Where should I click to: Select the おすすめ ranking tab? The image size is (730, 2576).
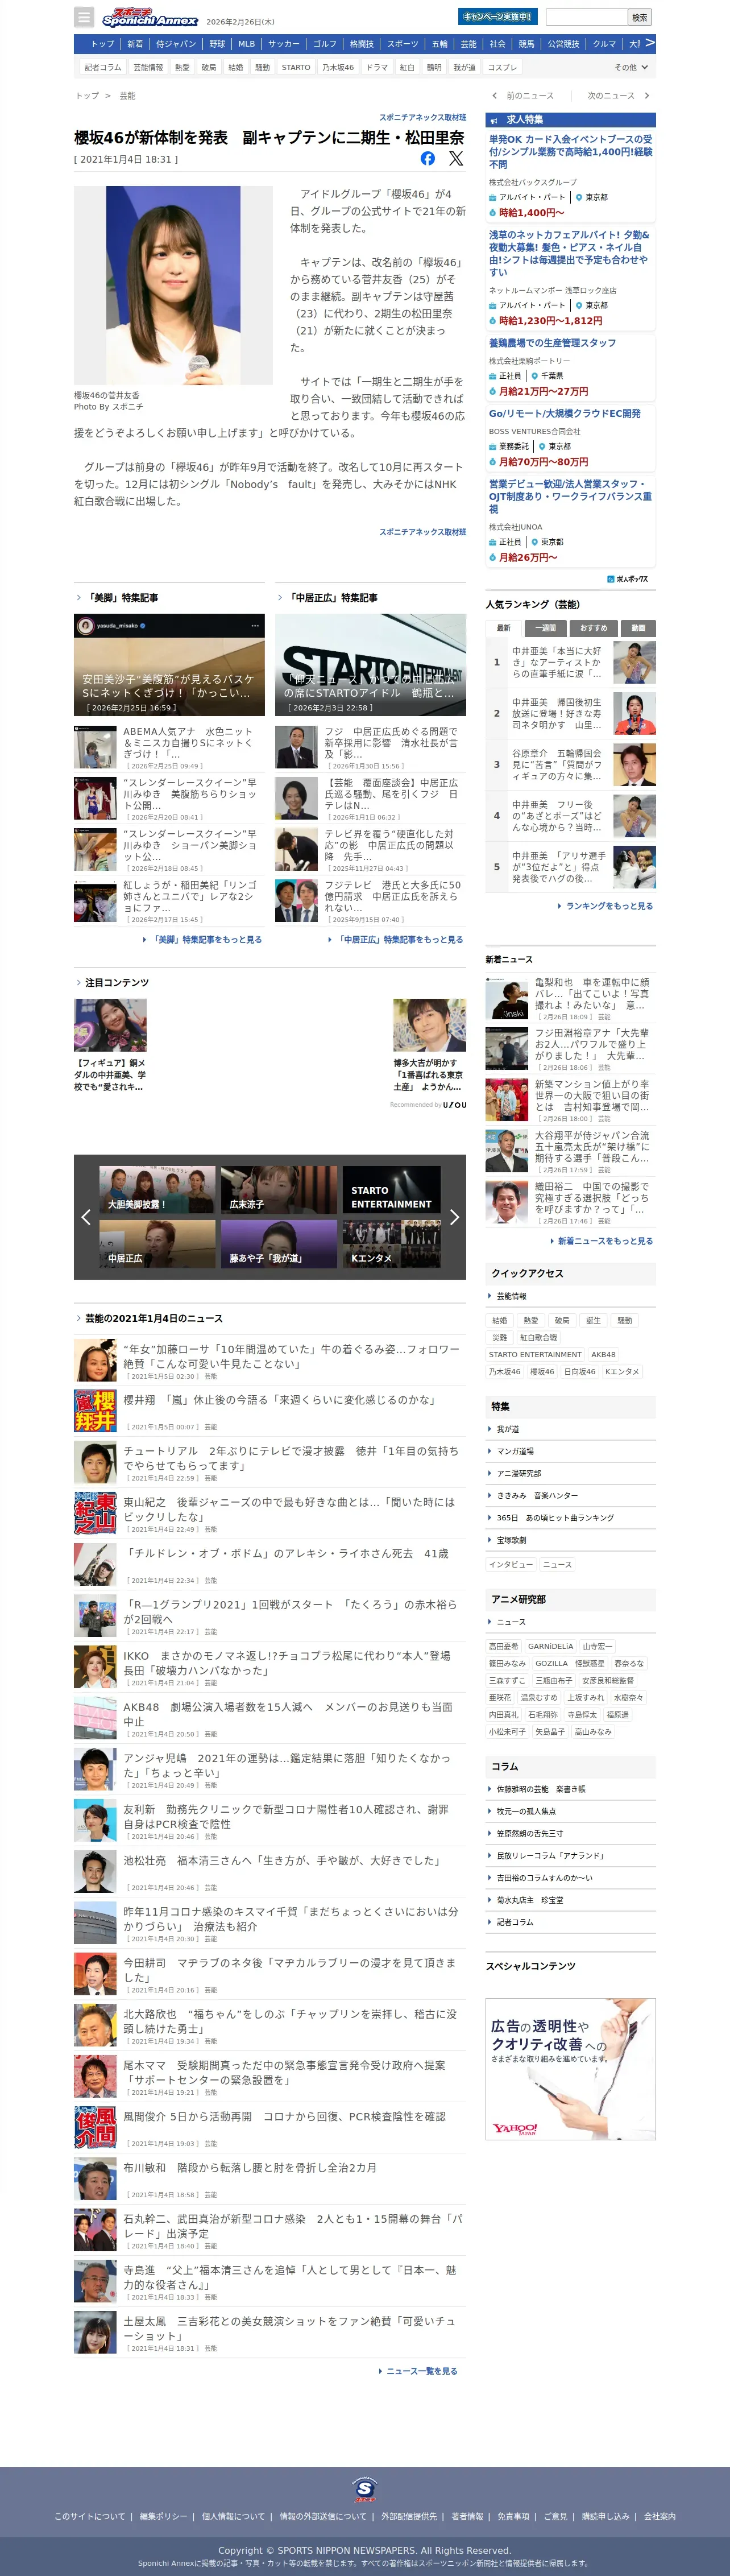tap(593, 628)
